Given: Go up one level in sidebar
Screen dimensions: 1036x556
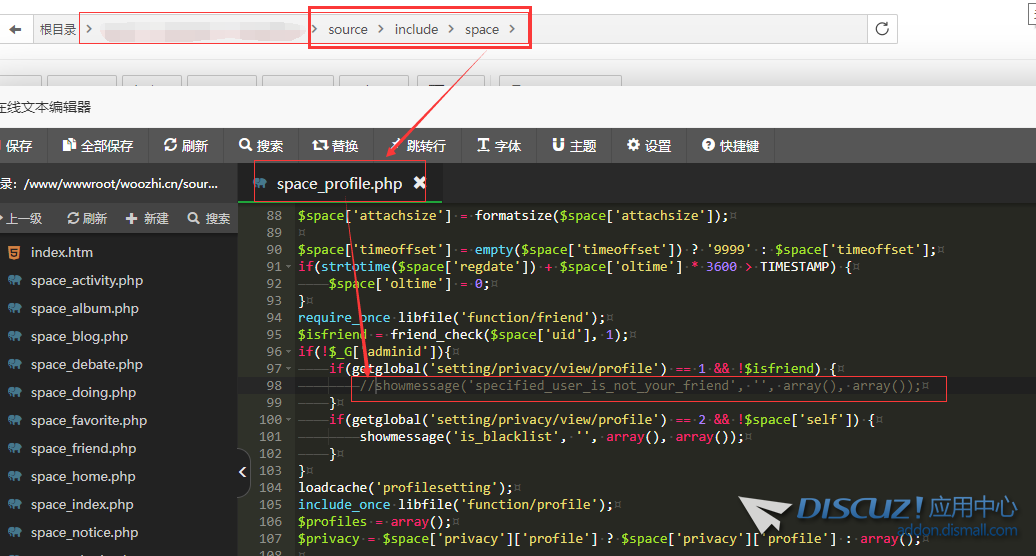Looking at the screenshot, I should (22, 218).
